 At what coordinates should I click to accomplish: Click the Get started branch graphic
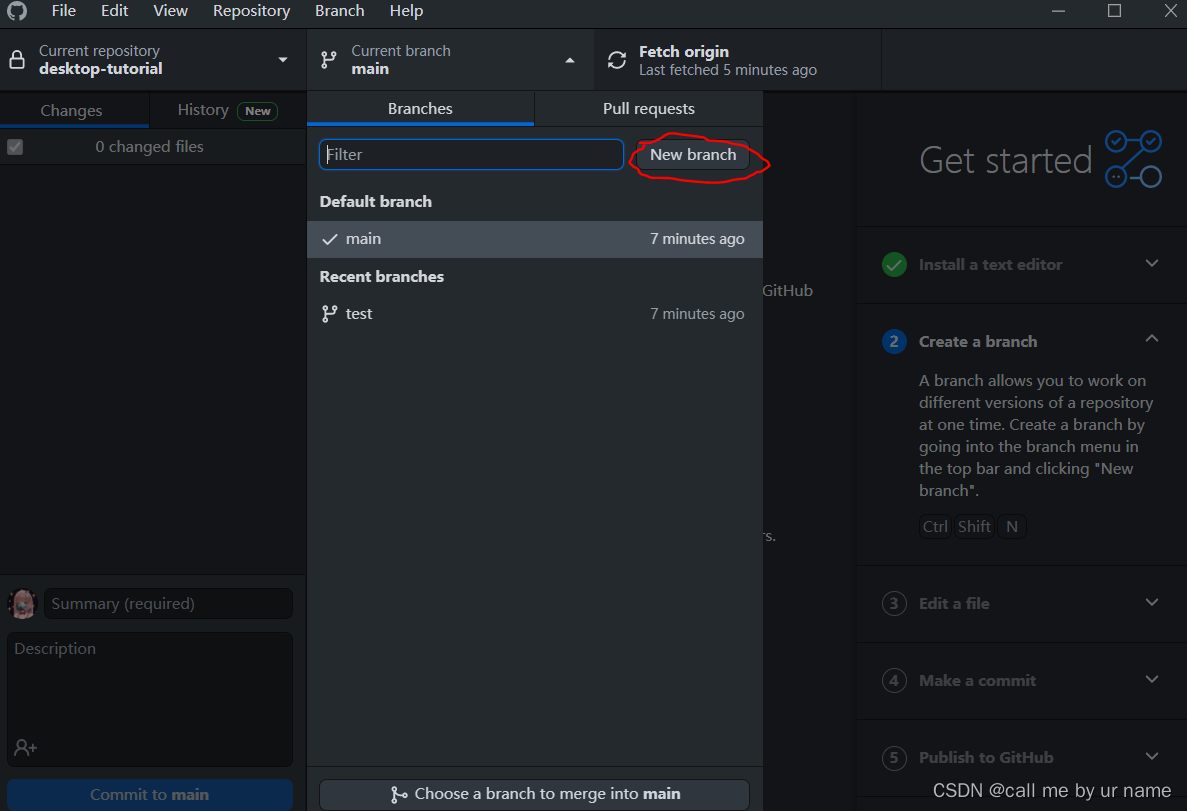click(x=1134, y=158)
